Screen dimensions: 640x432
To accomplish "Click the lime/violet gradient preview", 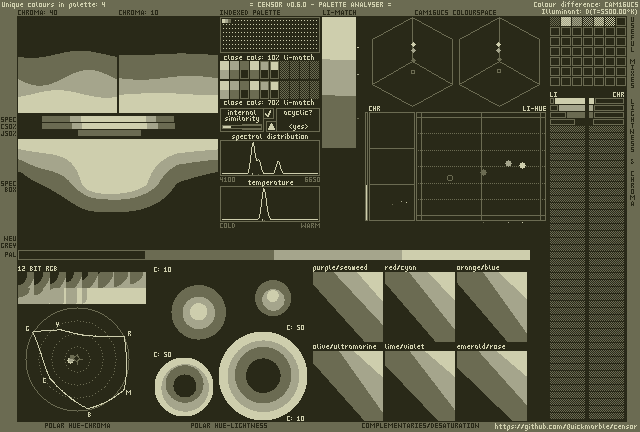I will point(419,385).
